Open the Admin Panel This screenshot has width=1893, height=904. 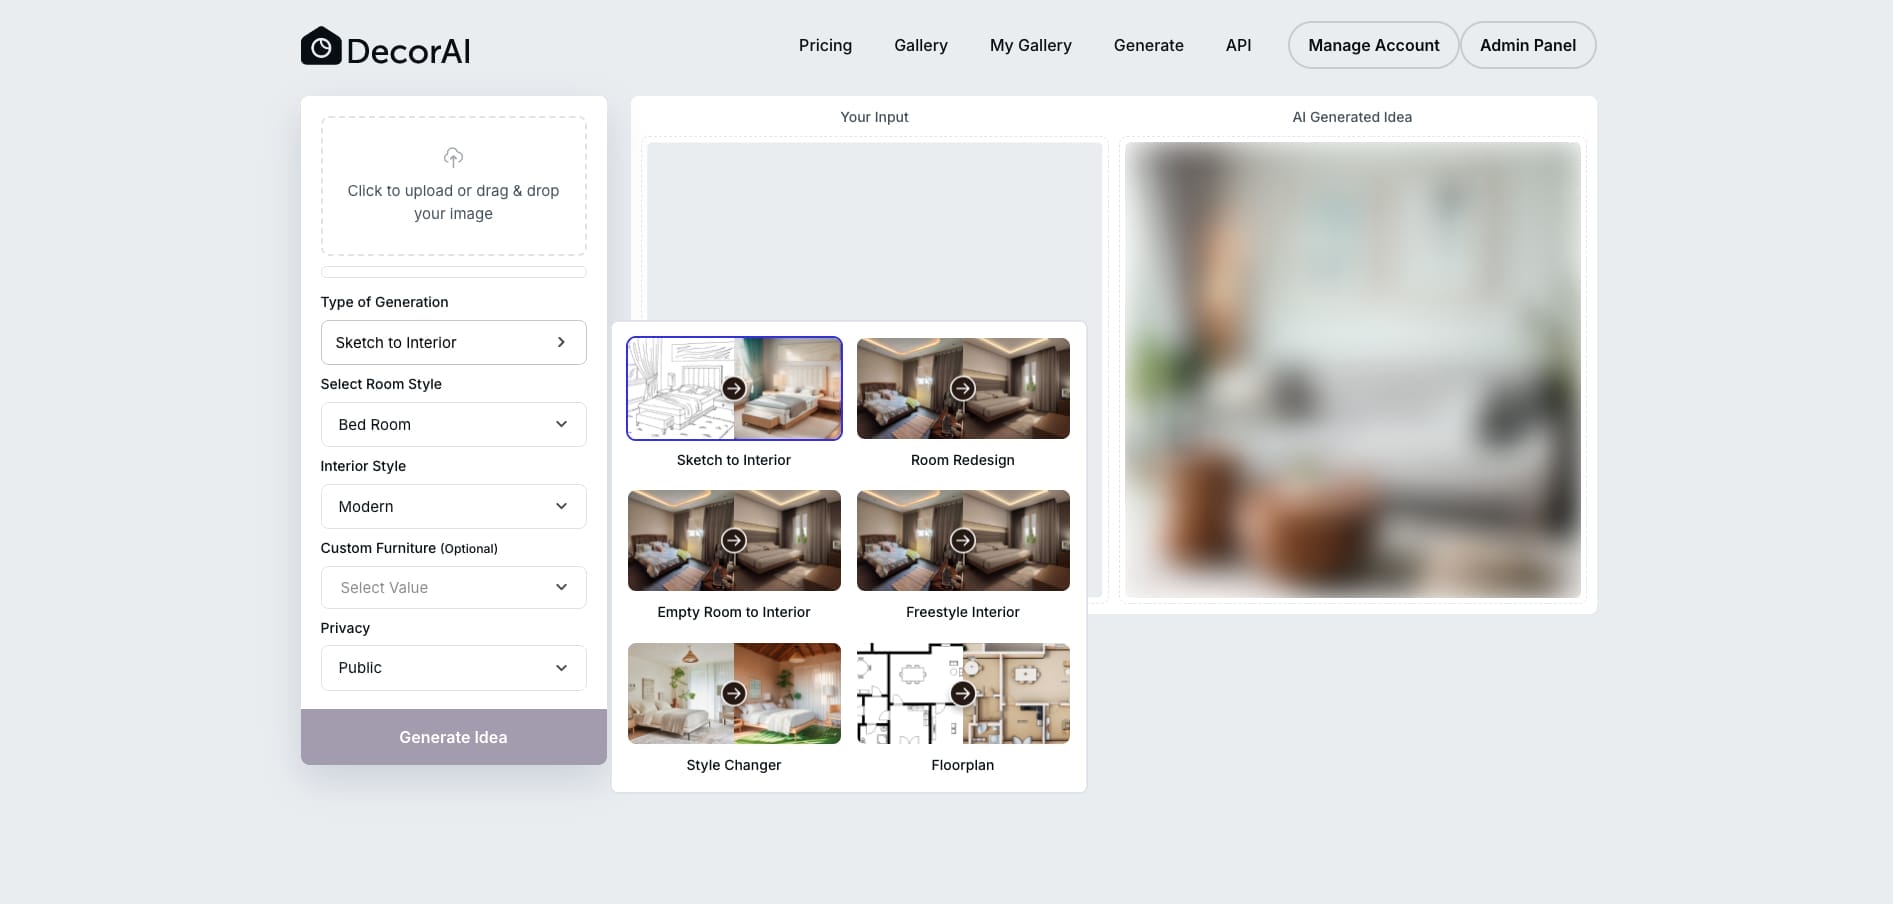pos(1527,45)
